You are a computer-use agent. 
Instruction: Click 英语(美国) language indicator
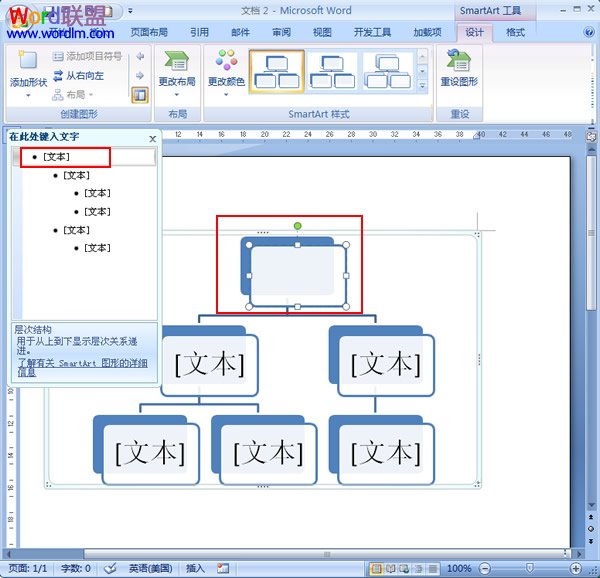(150, 568)
